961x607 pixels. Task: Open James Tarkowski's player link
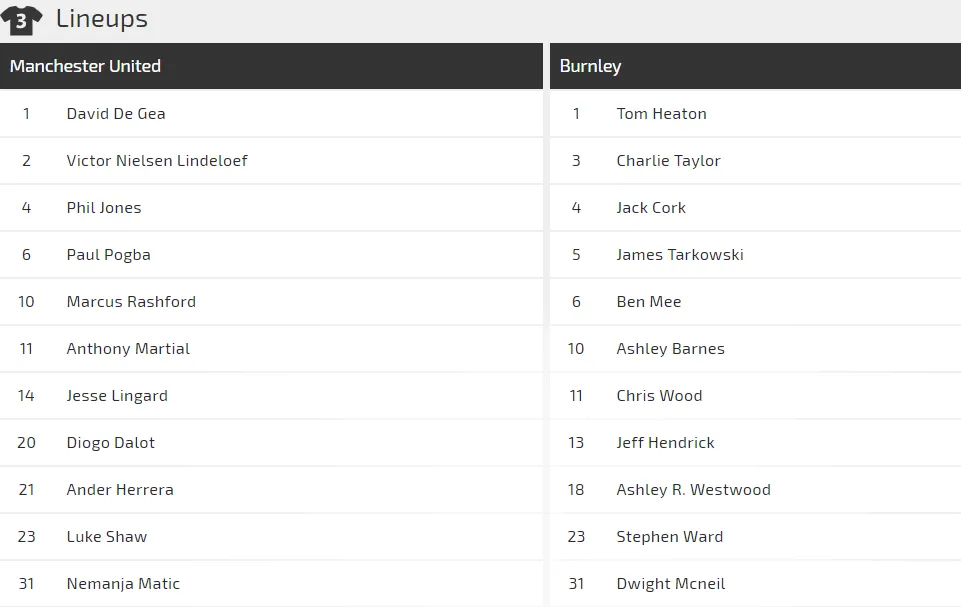click(x=680, y=254)
